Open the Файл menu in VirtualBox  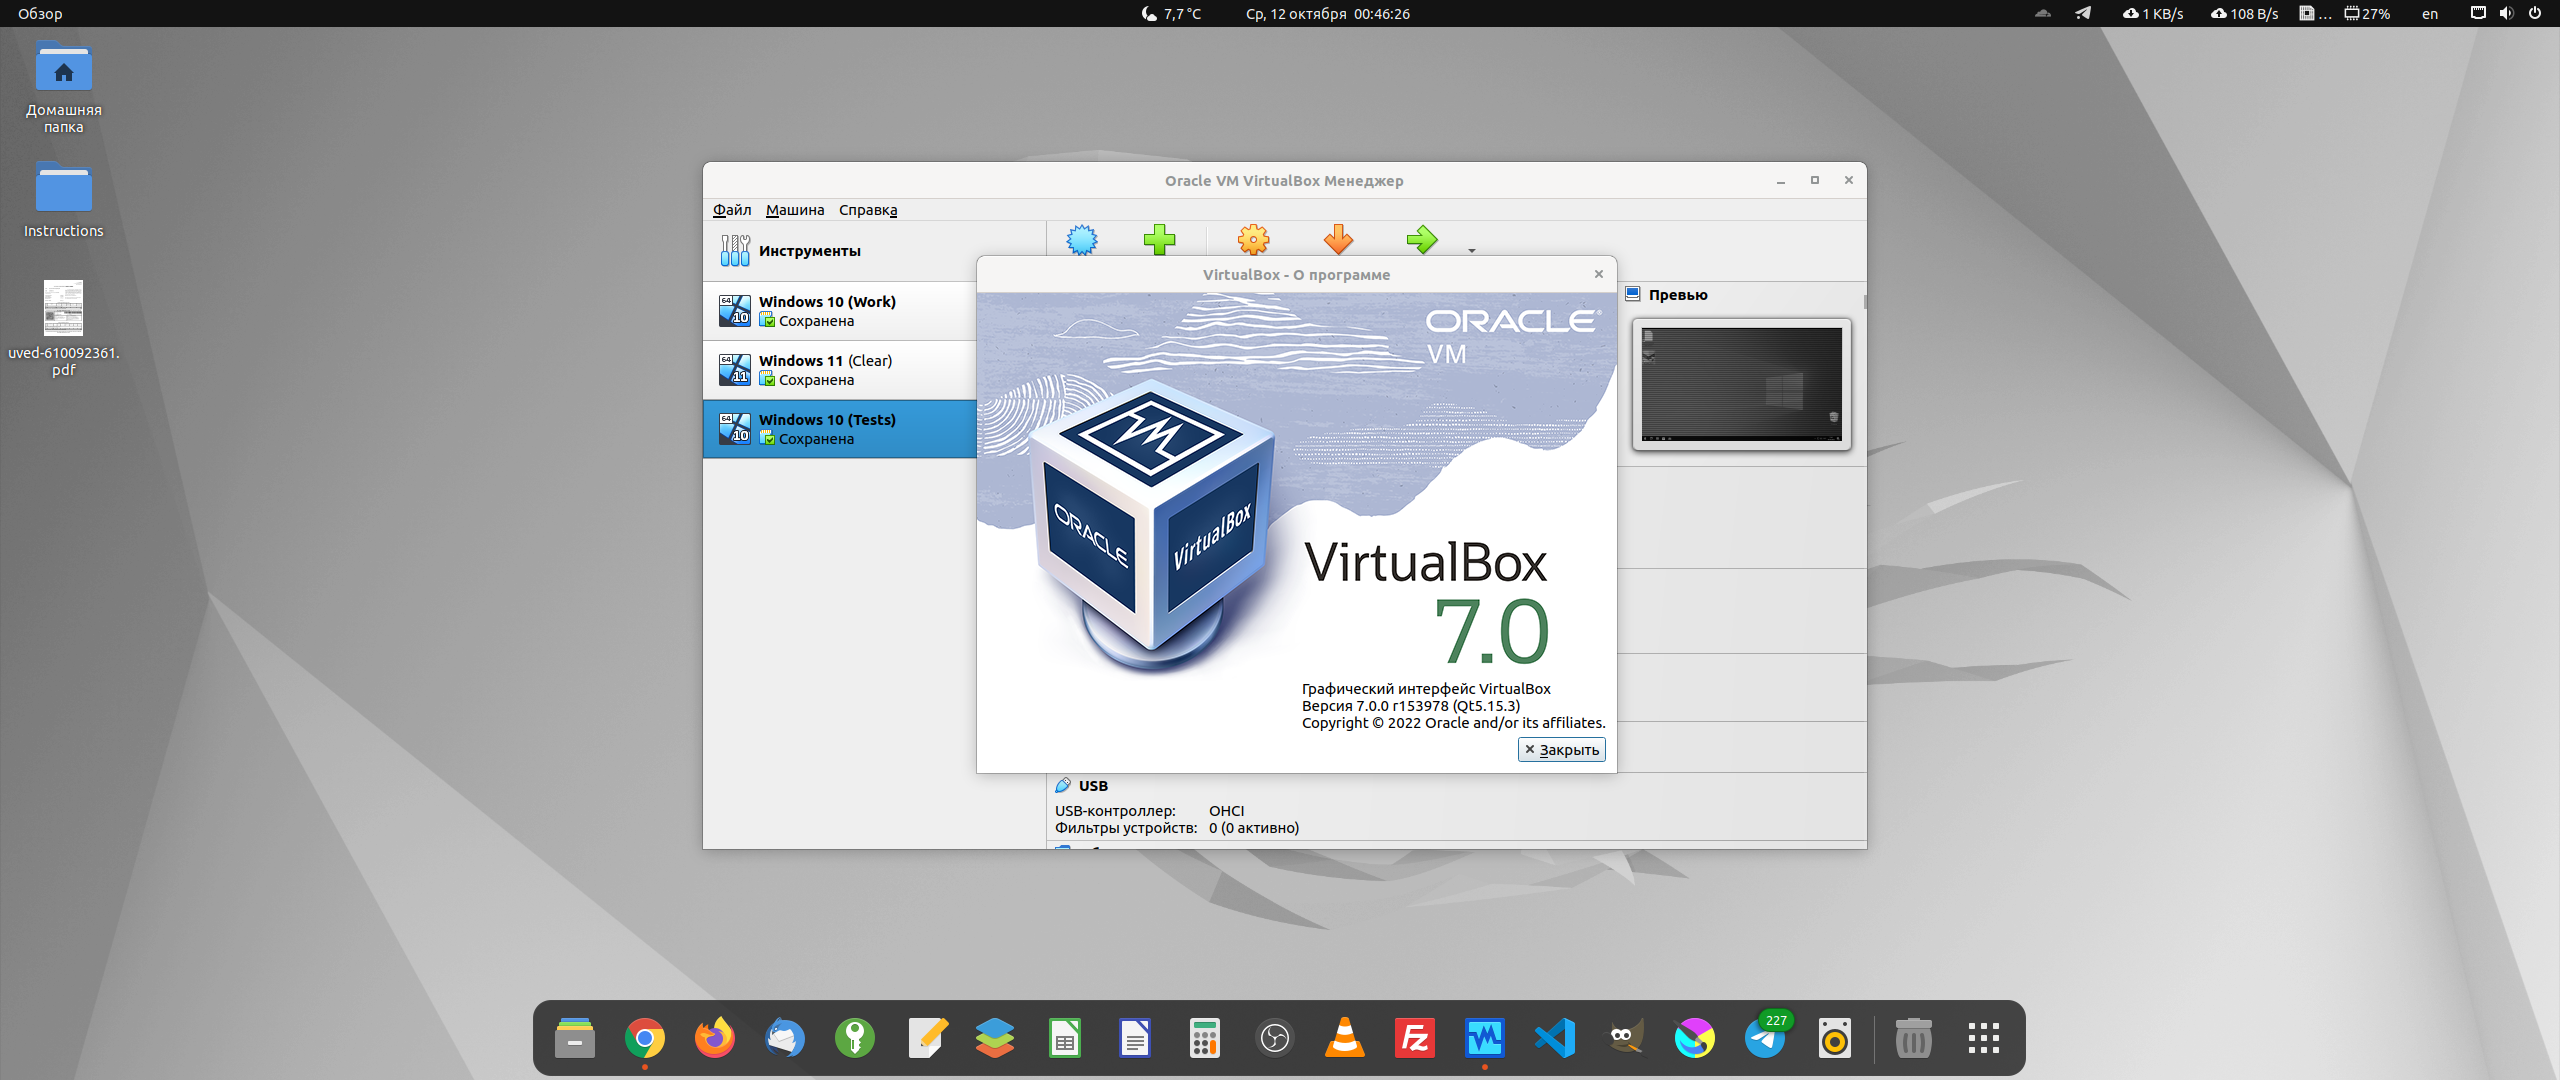pyautogui.click(x=735, y=209)
